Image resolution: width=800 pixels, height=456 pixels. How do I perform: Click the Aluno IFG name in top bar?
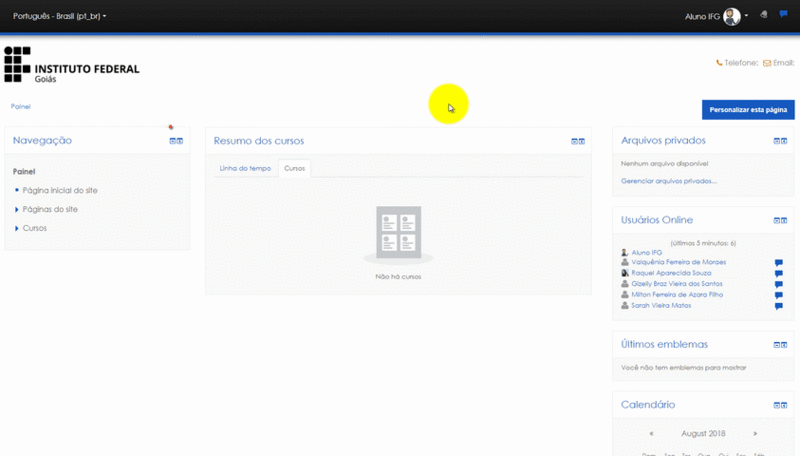703,16
